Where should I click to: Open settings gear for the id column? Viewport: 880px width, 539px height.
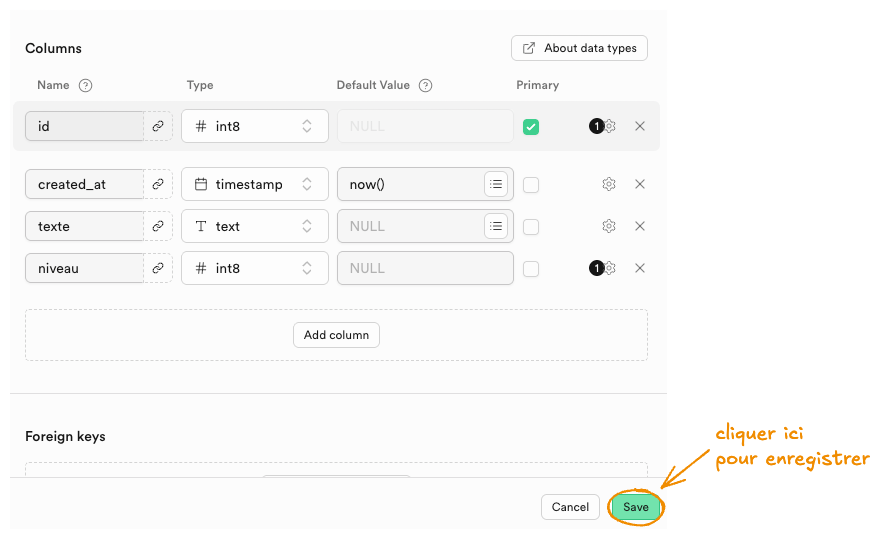tap(610, 126)
